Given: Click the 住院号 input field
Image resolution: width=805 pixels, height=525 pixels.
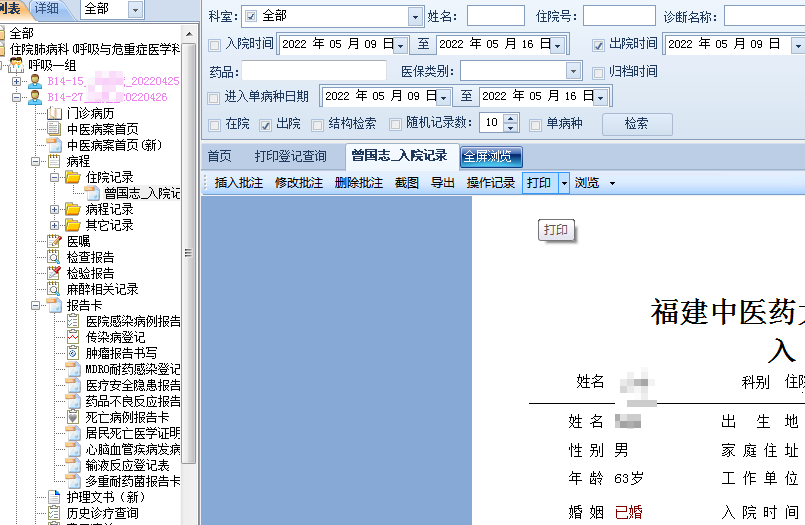Looking at the screenshot, I should point(619,16).
